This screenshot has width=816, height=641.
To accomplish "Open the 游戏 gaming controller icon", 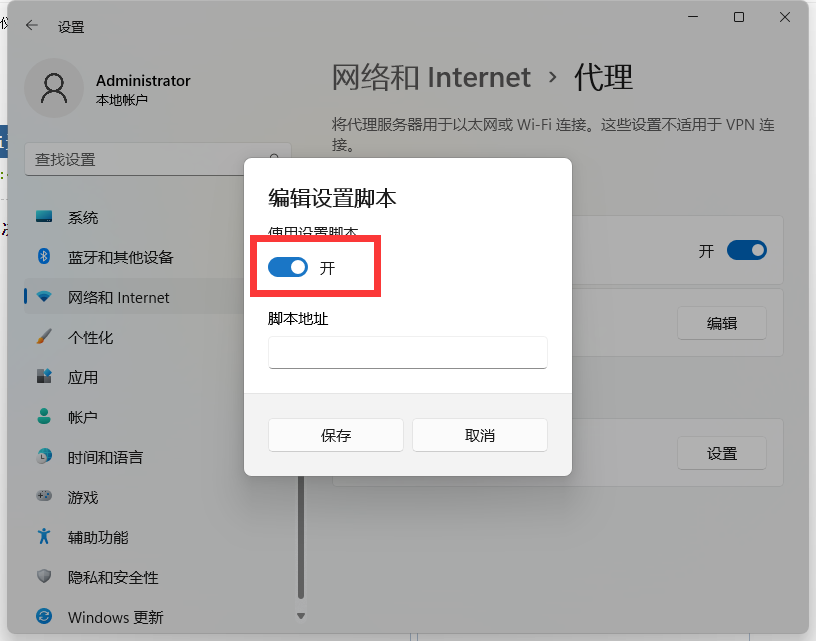I will [x=44, y=497].
